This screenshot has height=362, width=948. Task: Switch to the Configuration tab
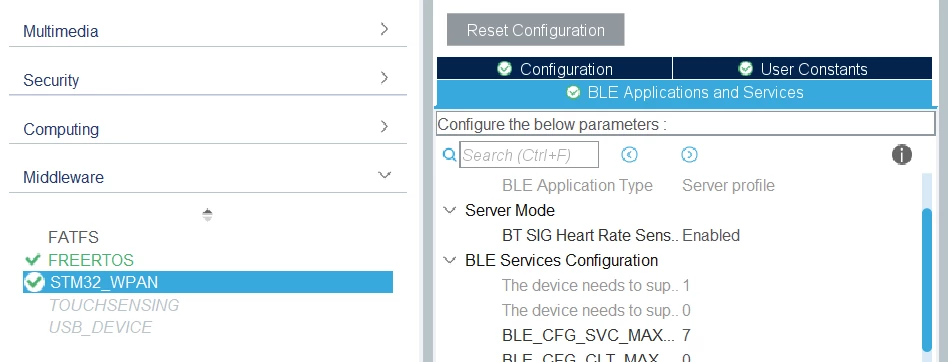coord(554,68)
